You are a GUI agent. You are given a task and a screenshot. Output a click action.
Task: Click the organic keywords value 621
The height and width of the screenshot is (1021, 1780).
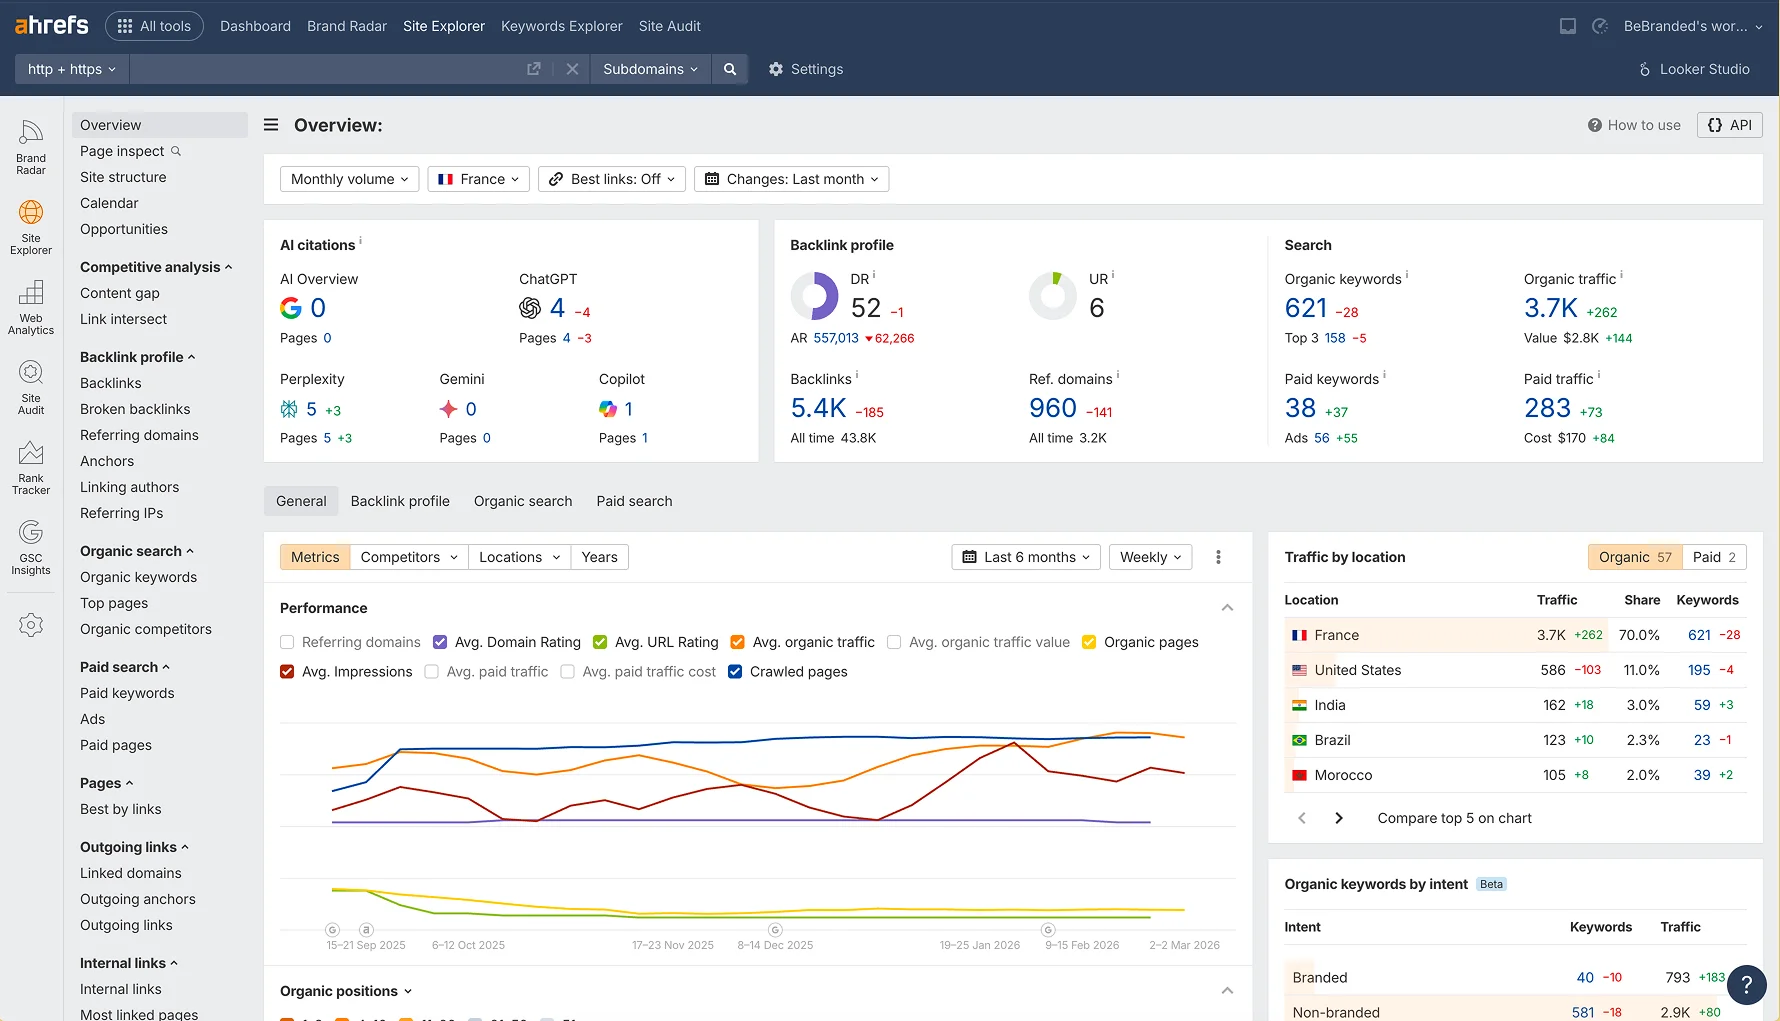[x=1306, y=308]
